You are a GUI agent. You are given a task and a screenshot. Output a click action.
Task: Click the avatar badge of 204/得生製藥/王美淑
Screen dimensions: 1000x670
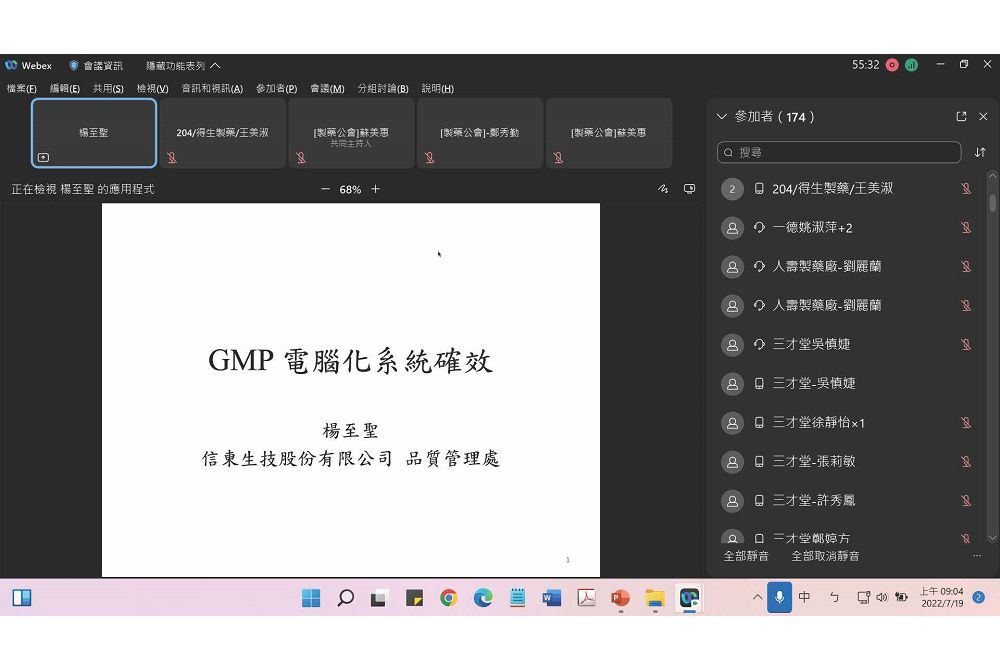tap(732, 189)
